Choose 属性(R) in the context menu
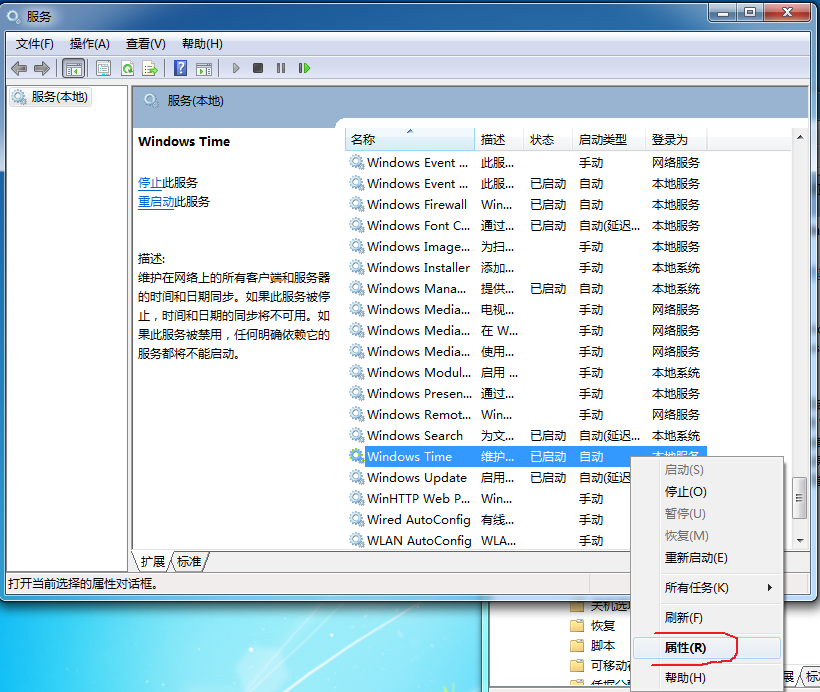Image resolution: width=820 pixels, height=692 pixels. [x=707, y=648]
